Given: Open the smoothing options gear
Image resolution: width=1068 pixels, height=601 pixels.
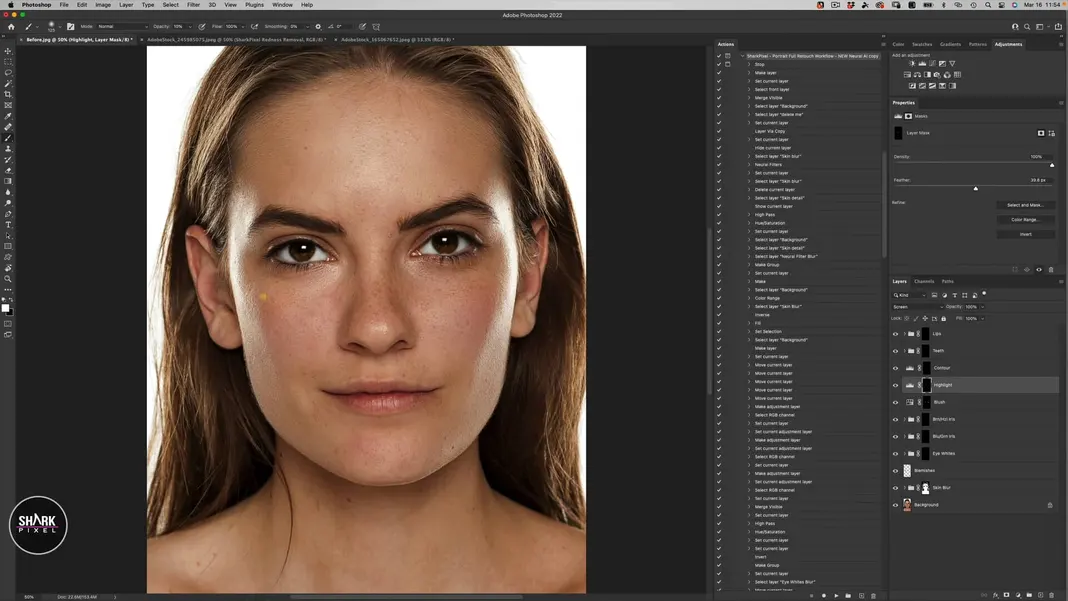Looking at the screenshot, I should pos(317,27).
